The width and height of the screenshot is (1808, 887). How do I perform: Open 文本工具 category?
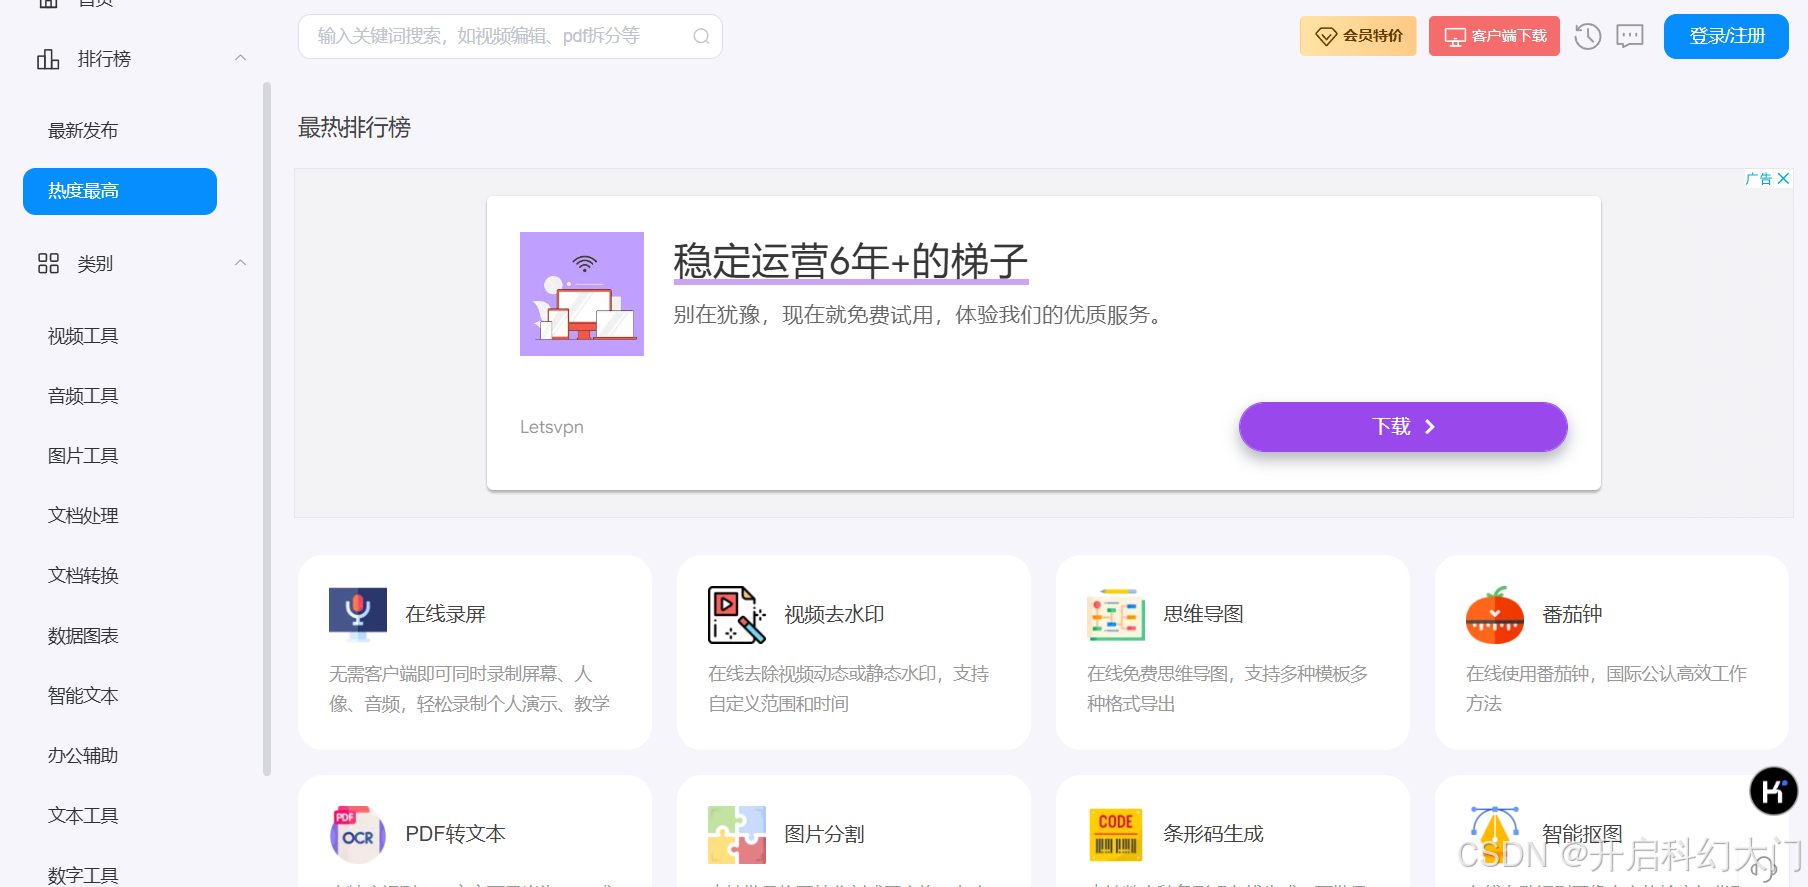(83, 816)
